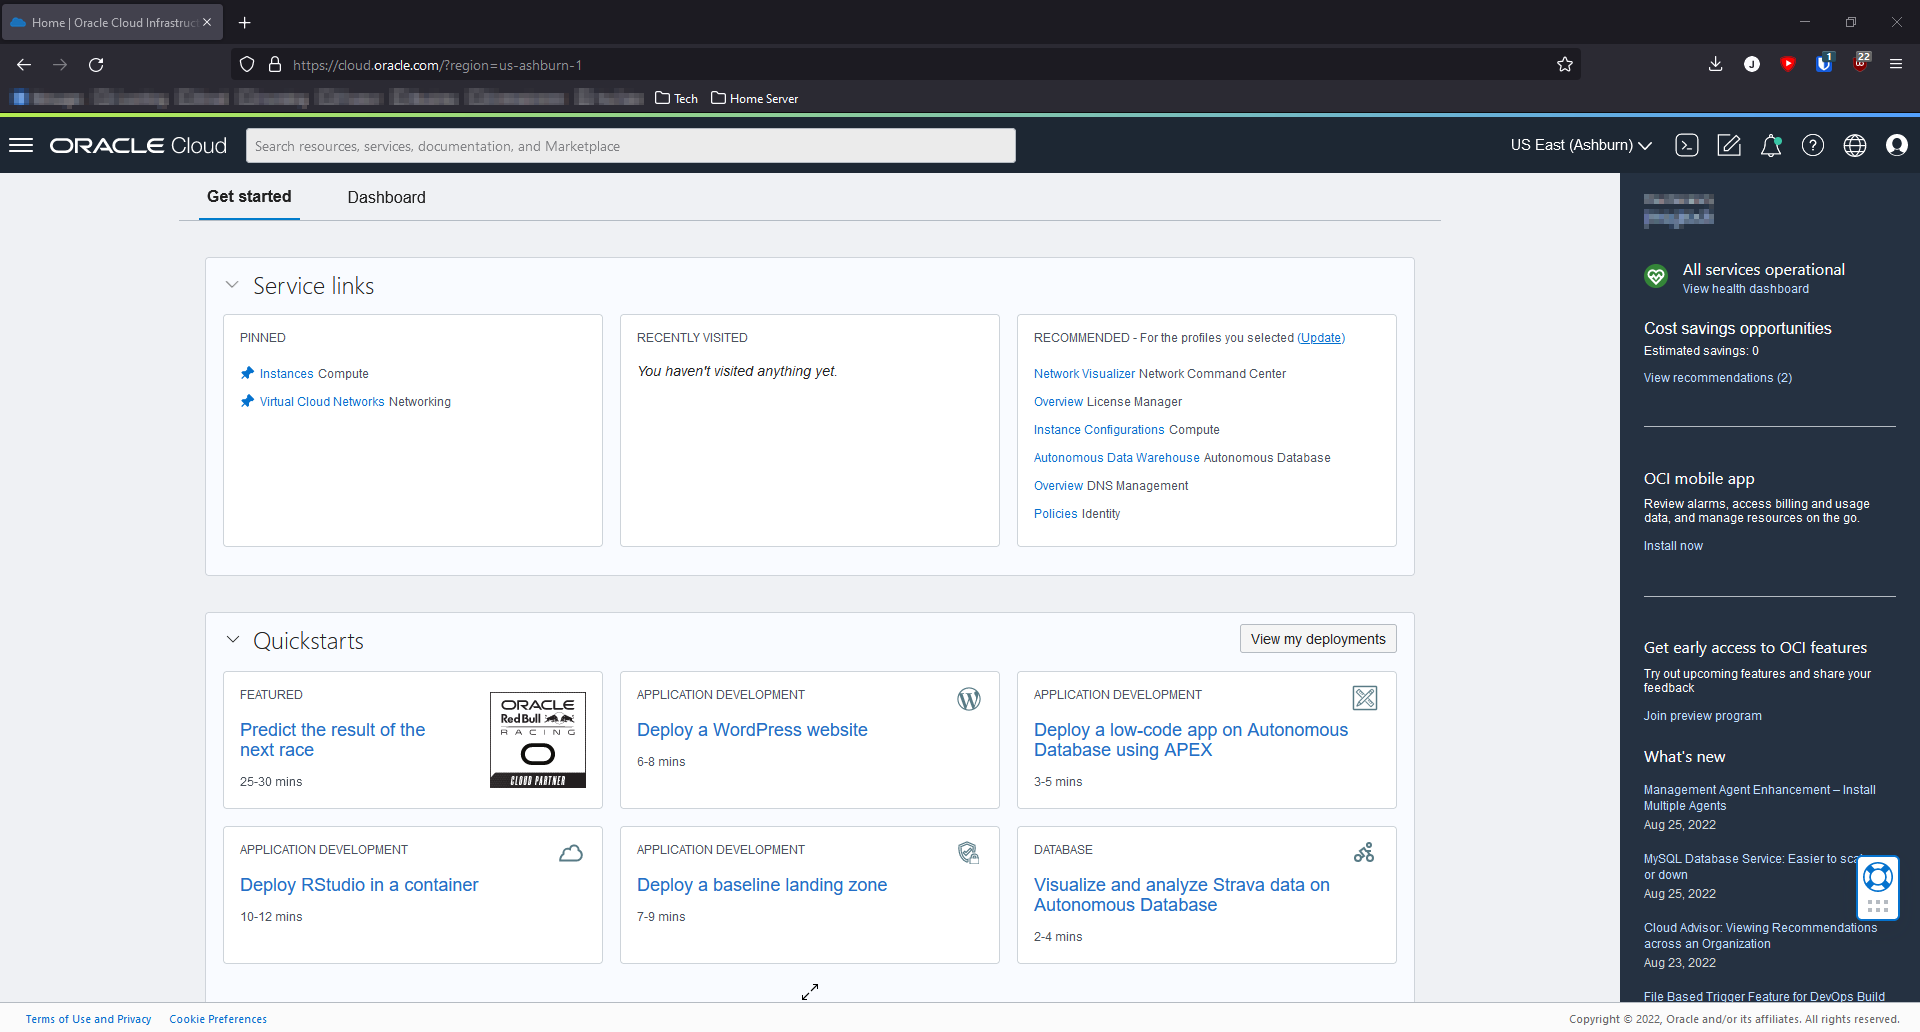
Task: Open the main navigation hamburger menu
Action: (x=21, y=145)
